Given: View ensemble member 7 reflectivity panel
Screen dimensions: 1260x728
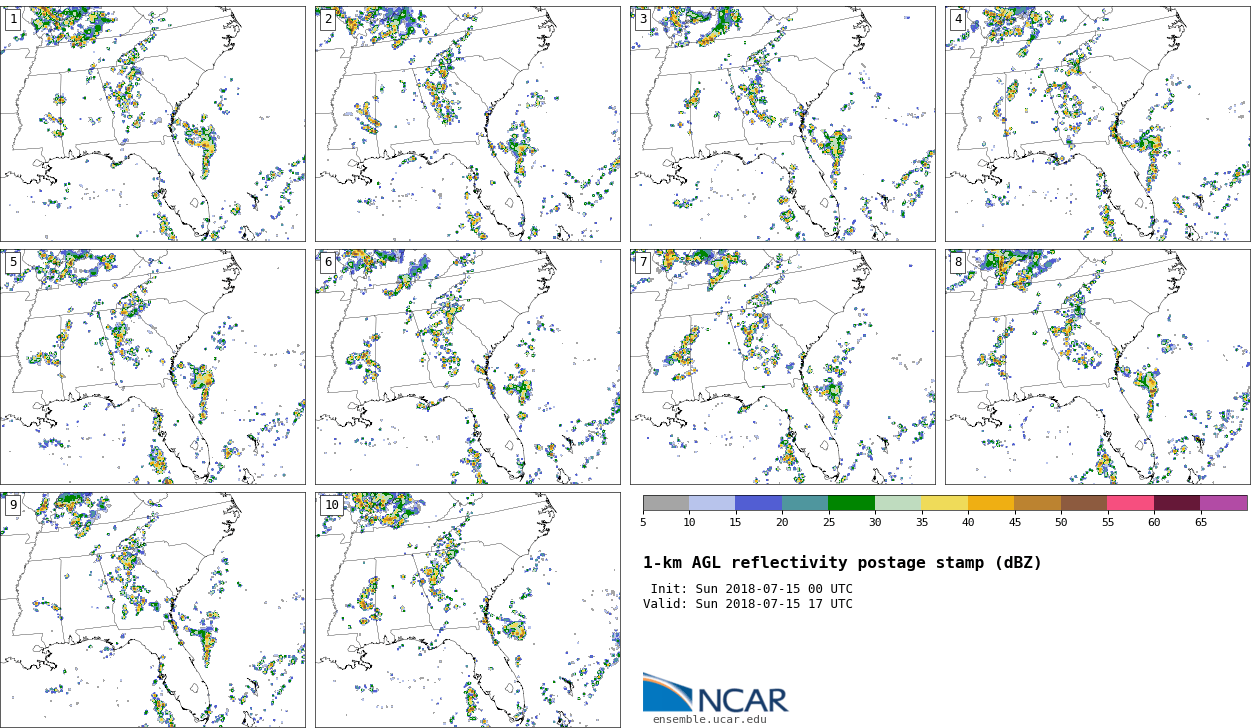Looking at the screenshot, I should tap(782, 366).
